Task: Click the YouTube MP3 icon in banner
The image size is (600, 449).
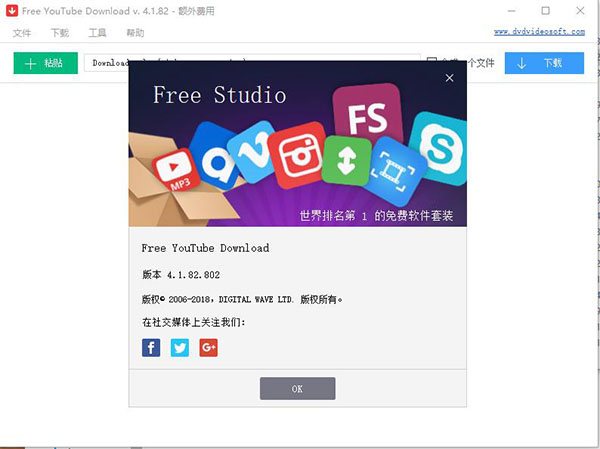Action: [180, 169]
